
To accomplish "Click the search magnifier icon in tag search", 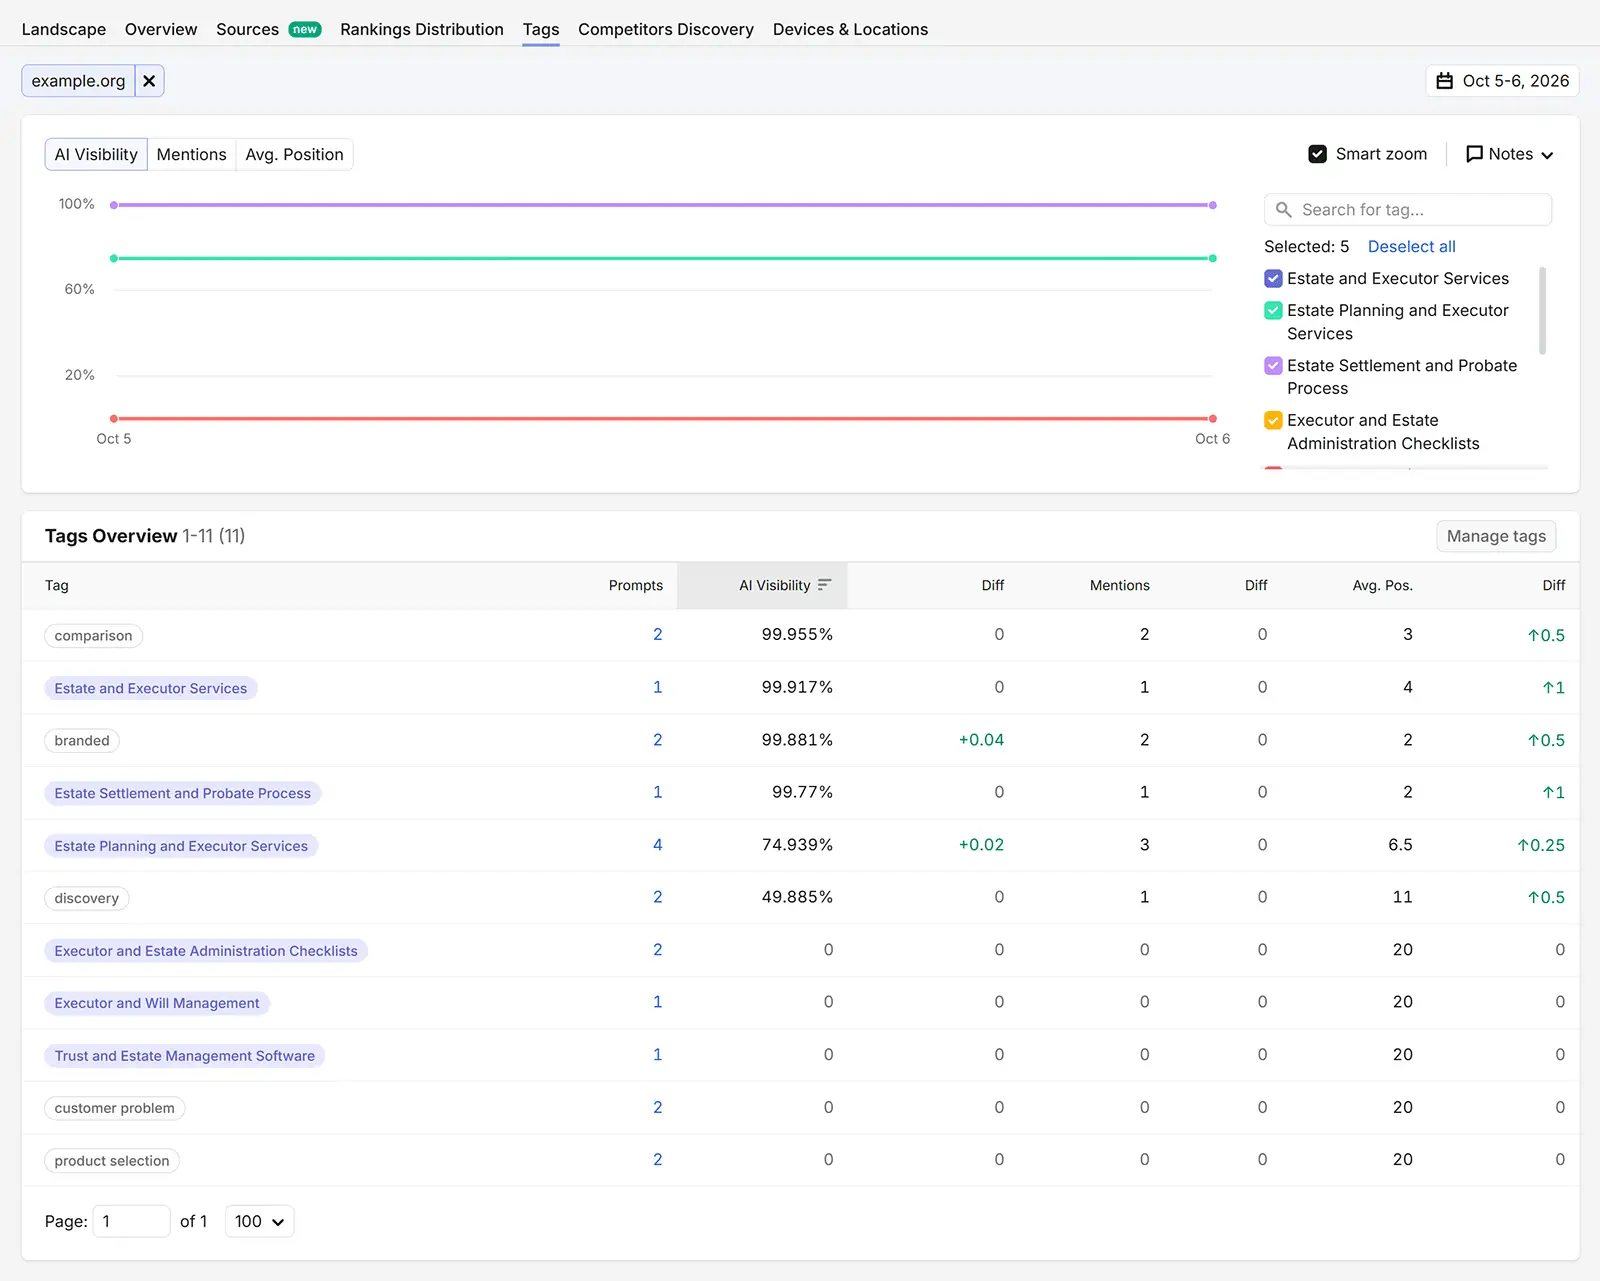I will click(x=1284, y=210).
